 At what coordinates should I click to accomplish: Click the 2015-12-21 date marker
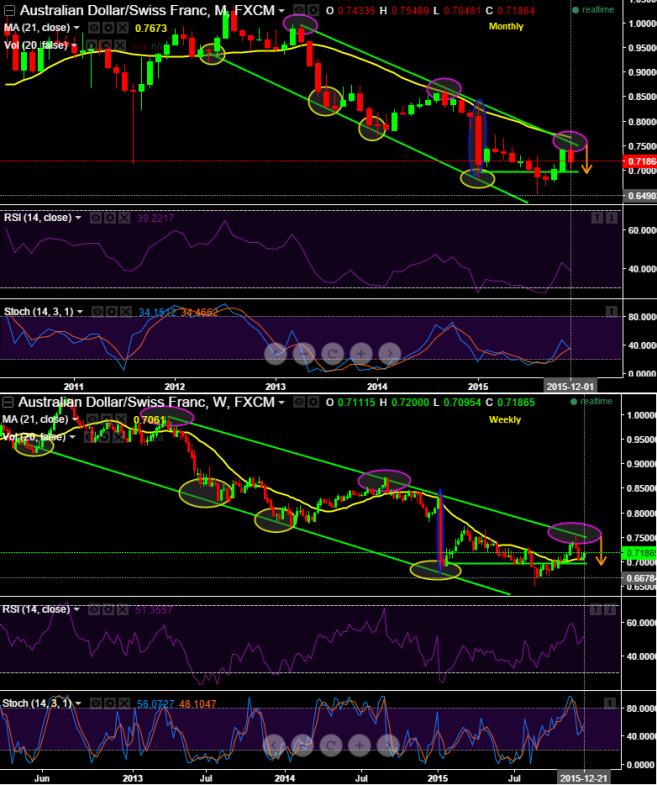[x=585, y=778]
